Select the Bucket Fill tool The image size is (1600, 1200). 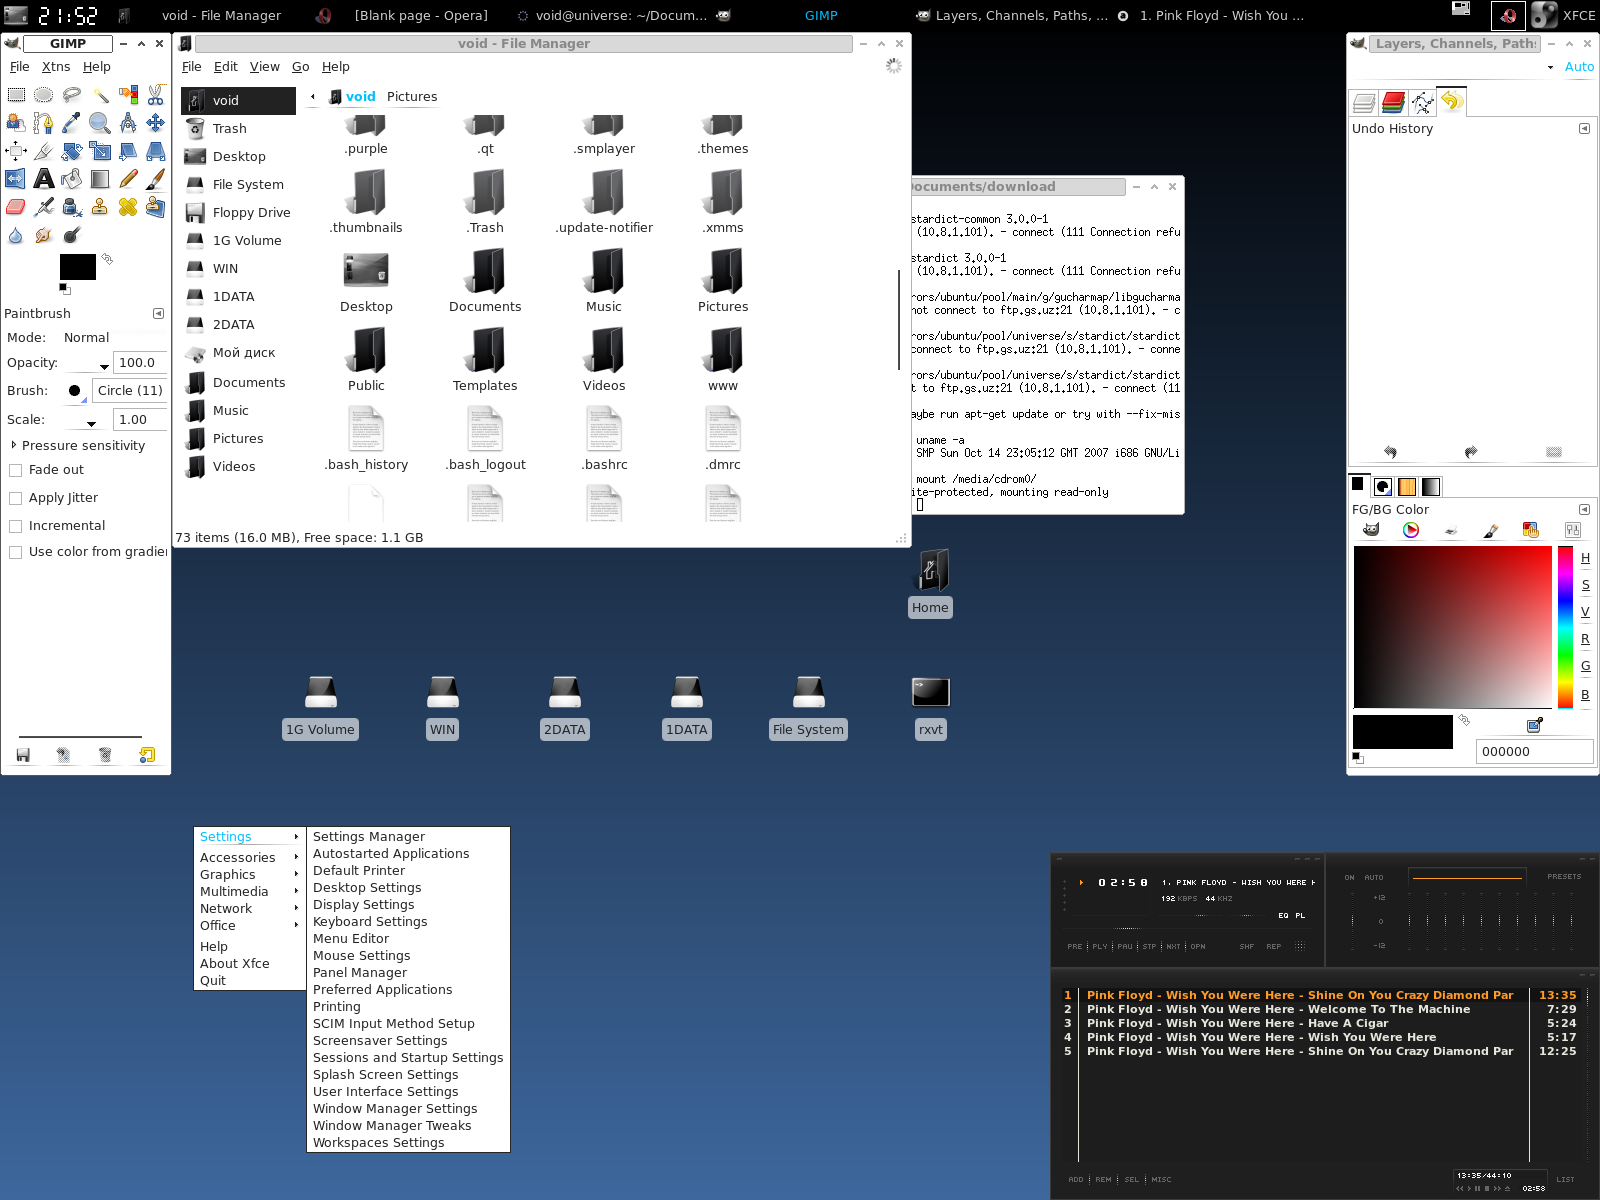pyautogui.click(x=72, y=179)
